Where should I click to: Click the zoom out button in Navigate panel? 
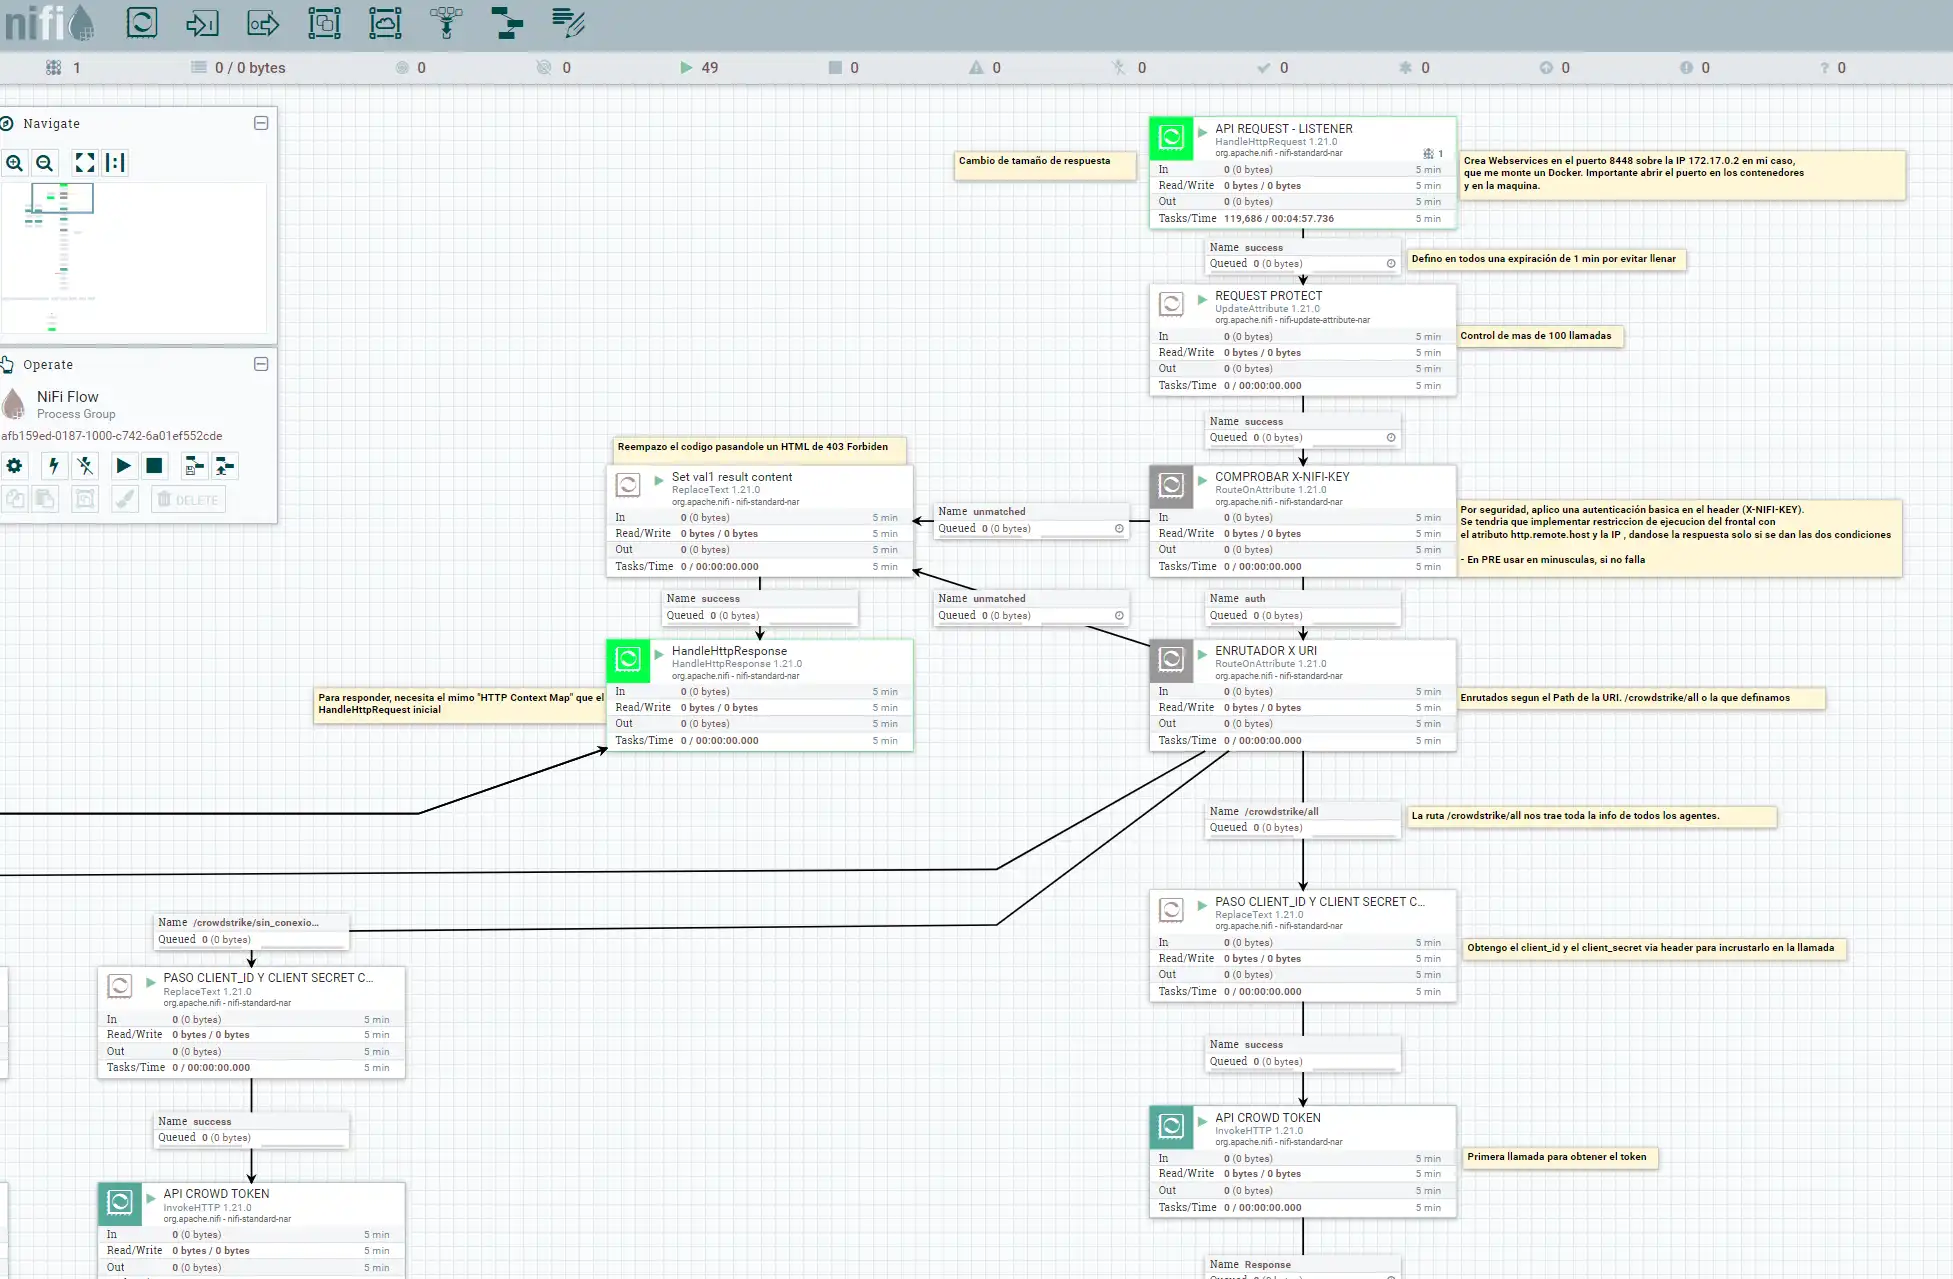(45, 163)
